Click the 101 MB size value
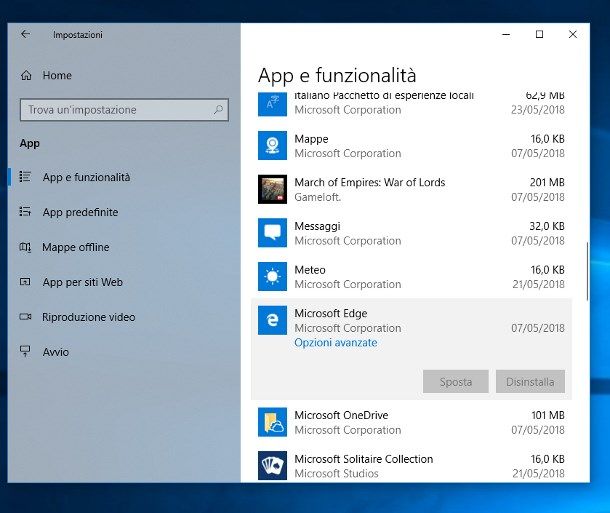Screen dimensions: 610x513 click(x=548, y=415)
